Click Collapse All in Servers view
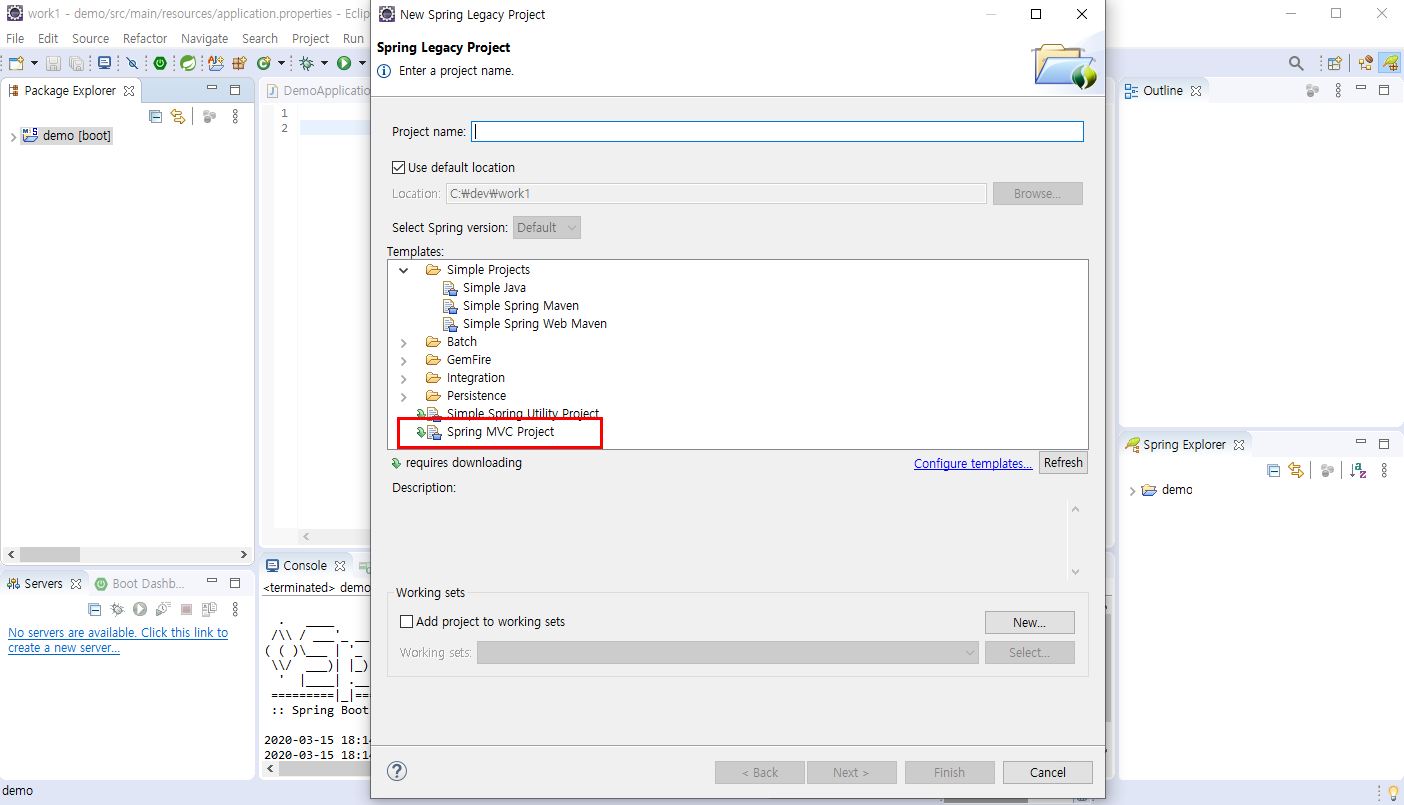Image resolution: width=1404 pixels, height=805 pixels. pyautogui.click(x=95, y=609)
